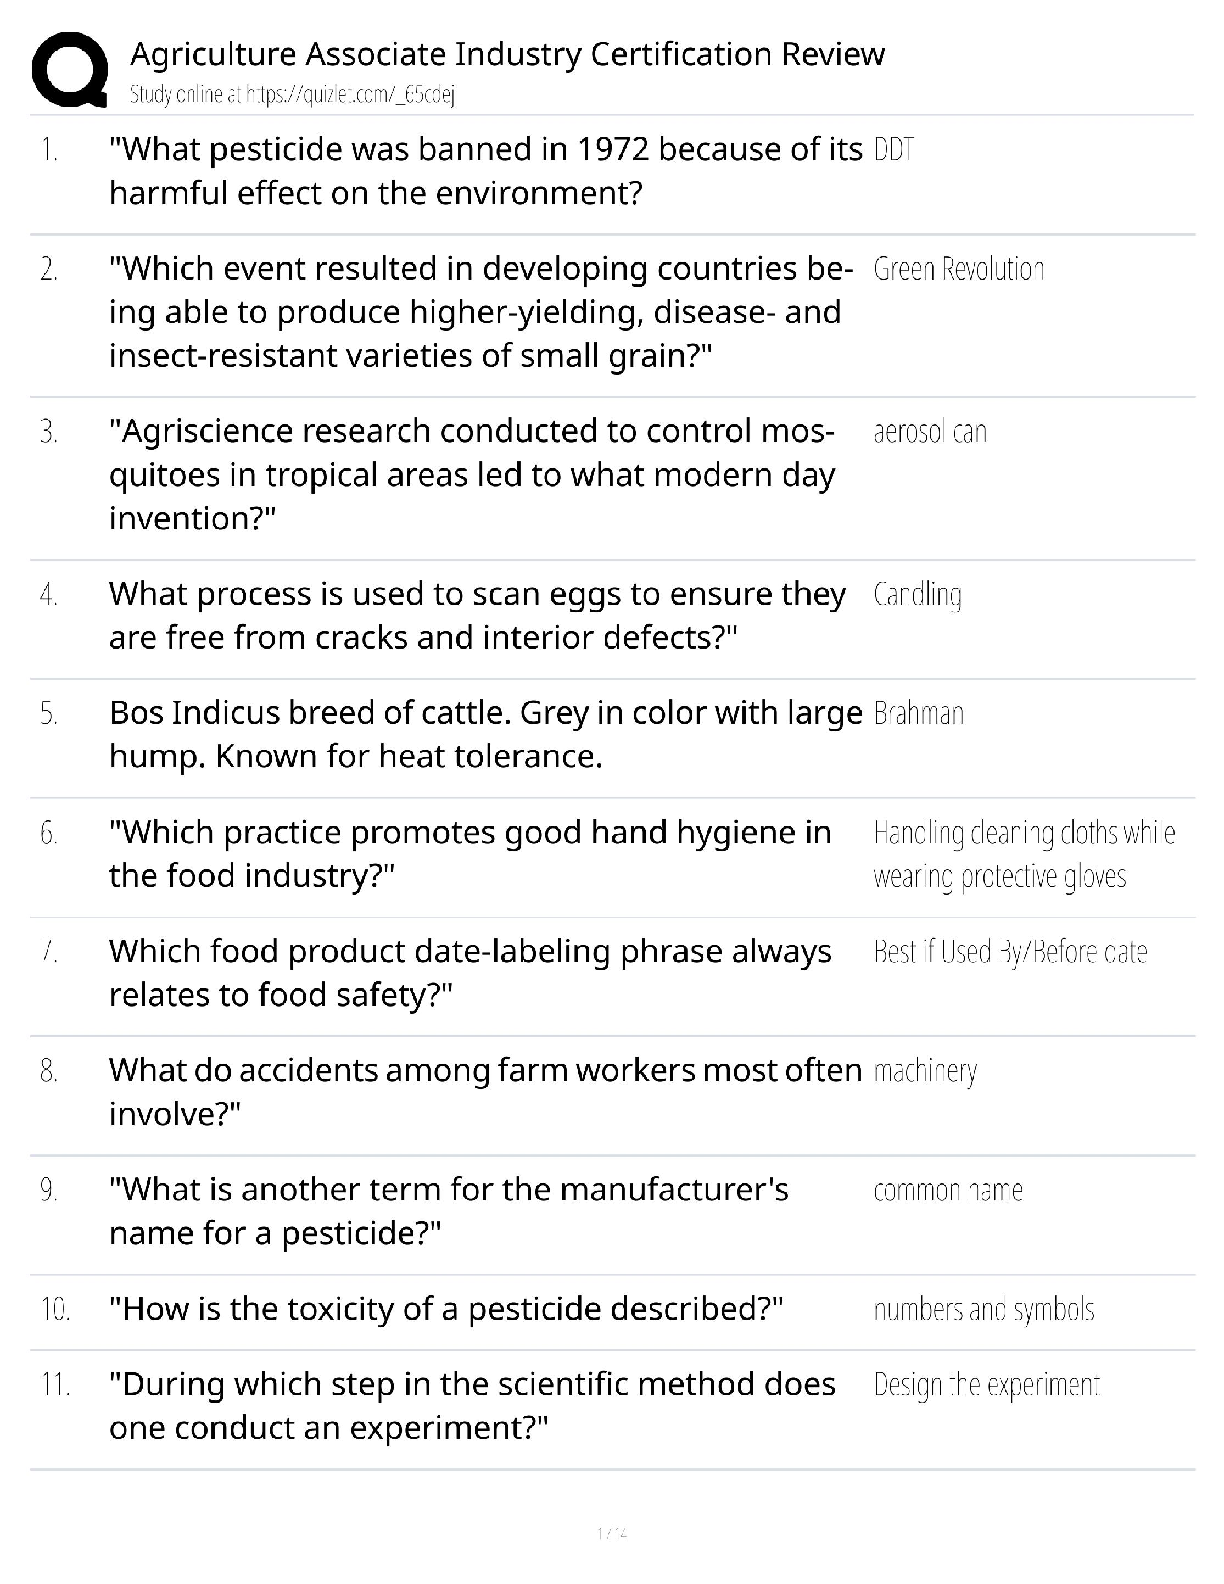Viewport: 1224px width, 1584px height.
Task: Click the "Green Revolution" answer
Action: point(958,269)
